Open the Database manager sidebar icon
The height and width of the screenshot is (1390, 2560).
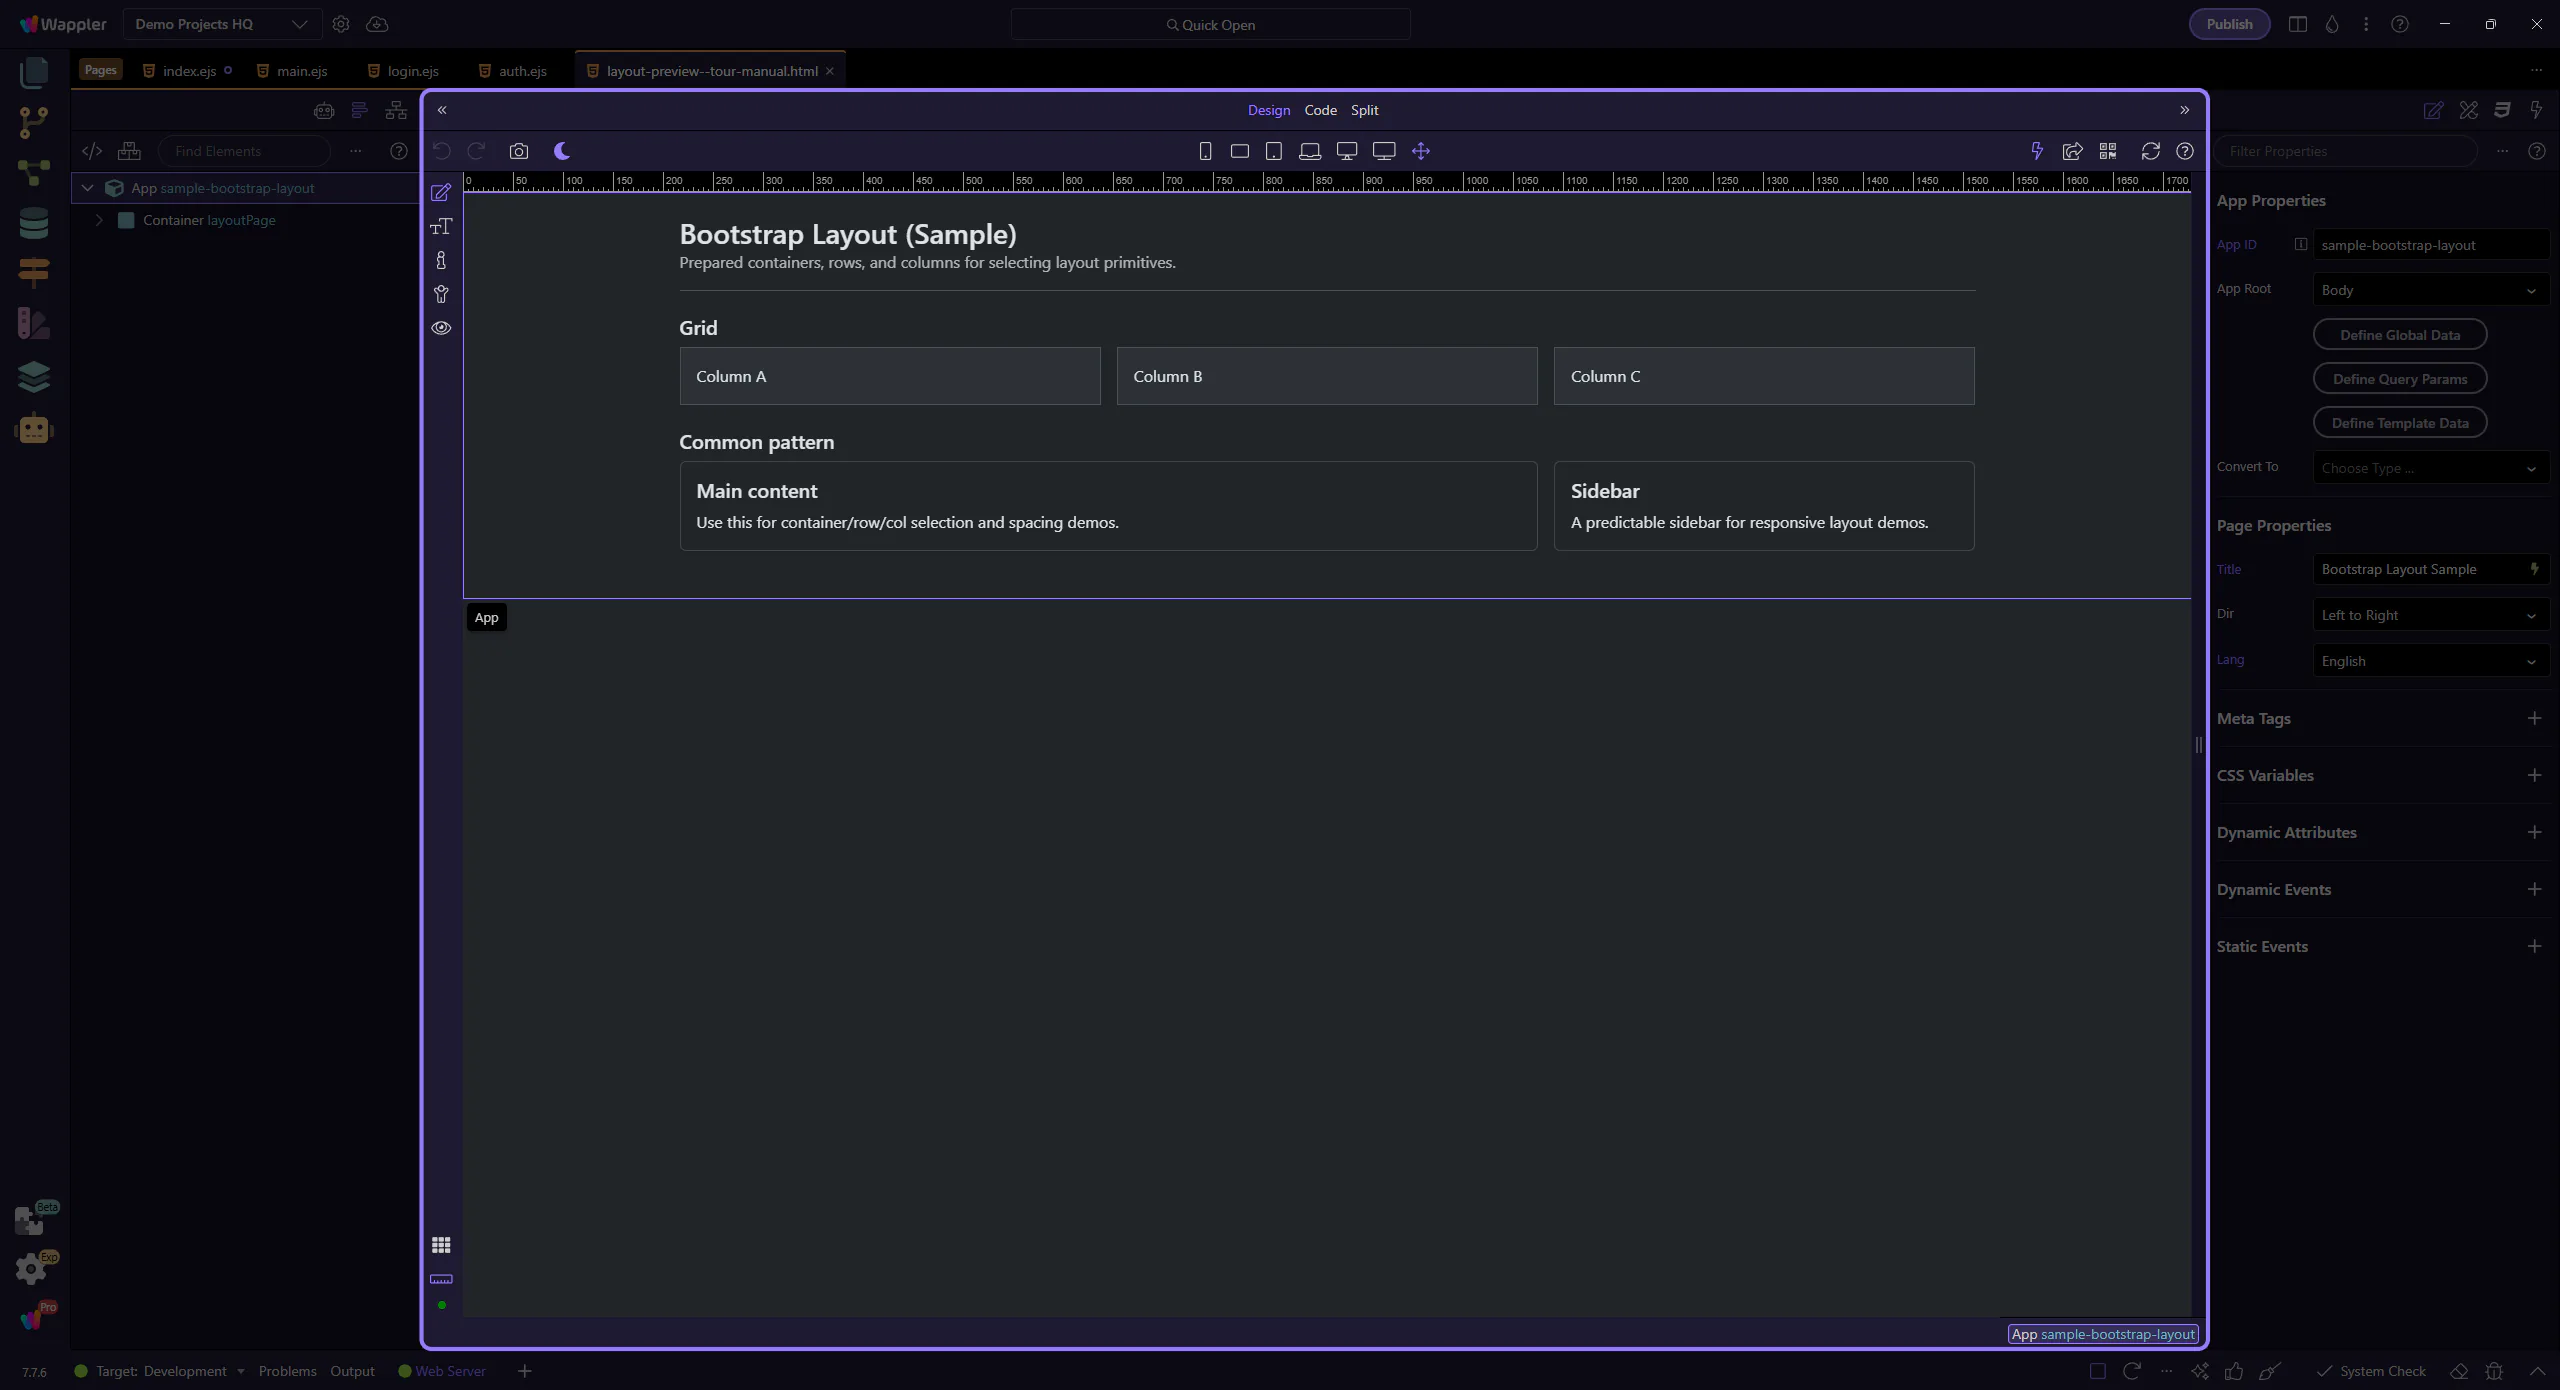[33, 223]
